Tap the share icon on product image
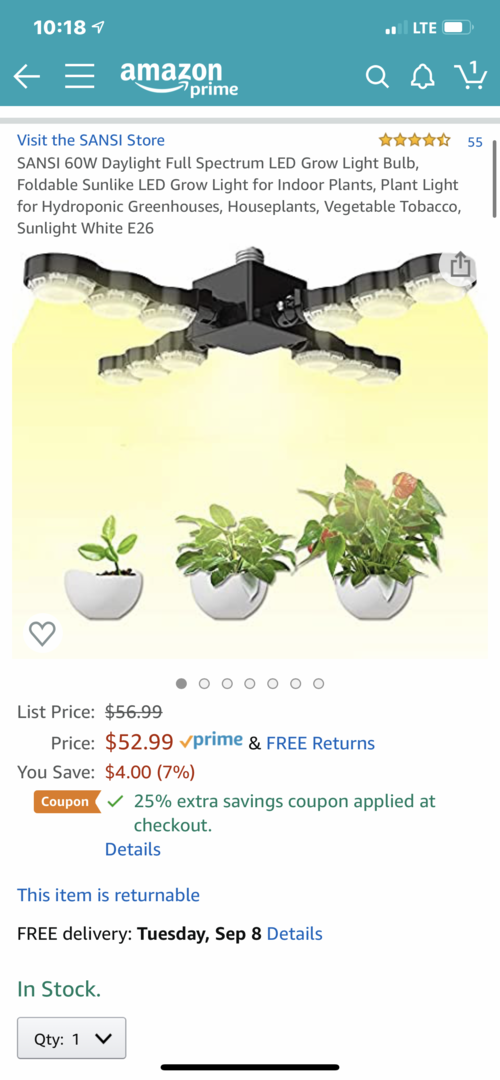The width and height of the screenshot is (500, 1080). point(459,266)
